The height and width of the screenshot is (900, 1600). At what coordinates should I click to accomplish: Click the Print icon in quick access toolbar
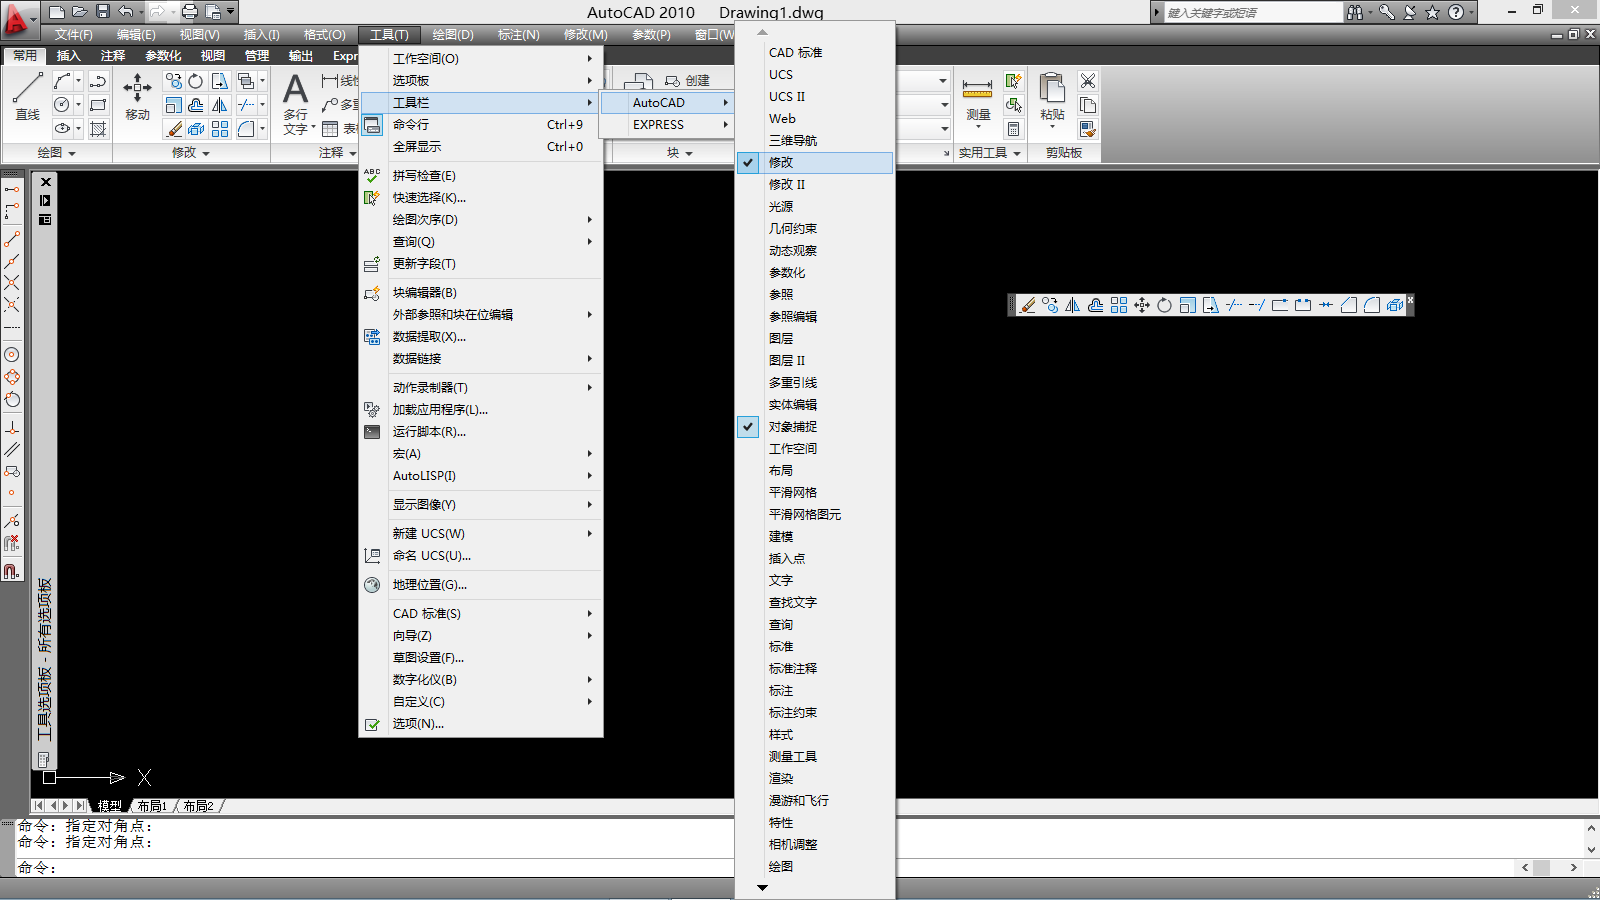pyautogui.click(x=190, y=12)
